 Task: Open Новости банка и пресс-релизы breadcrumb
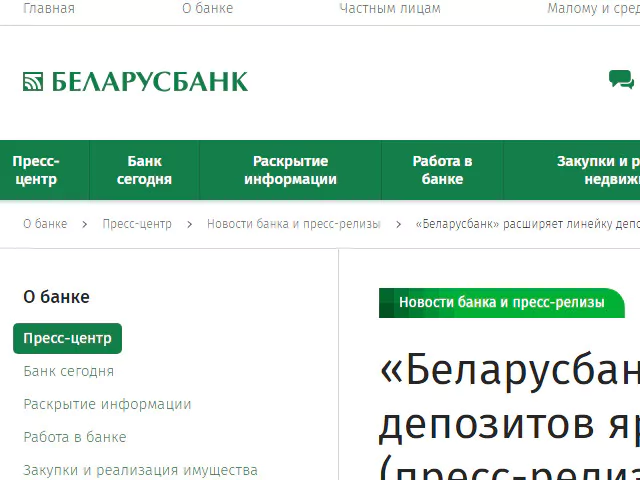coord(293,224)
